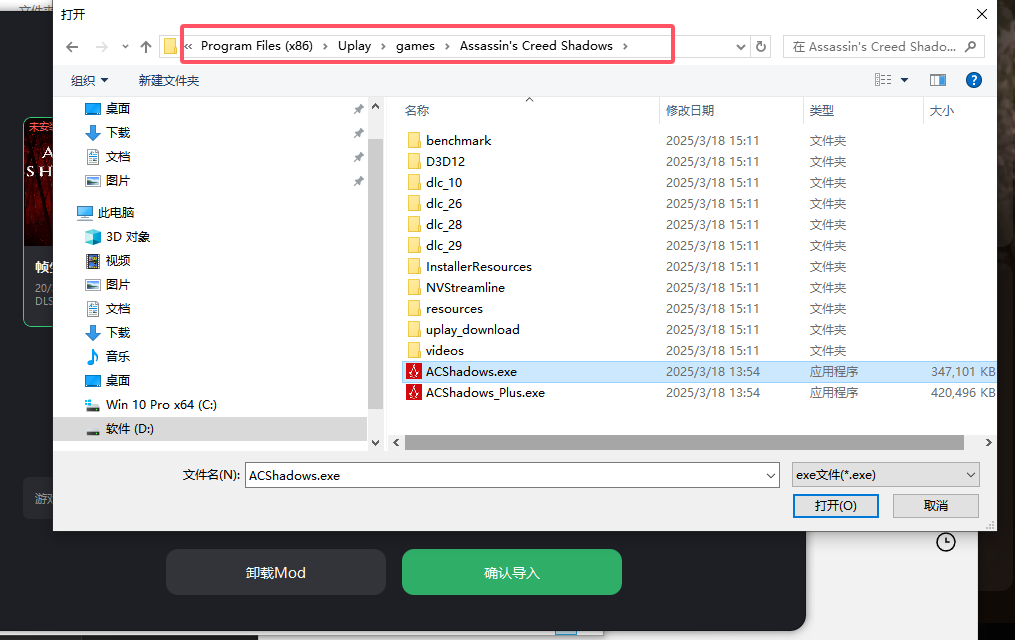Jump to games breadcrumb folder
This screenshot has width=1015, height=640.
click(416, 46)
